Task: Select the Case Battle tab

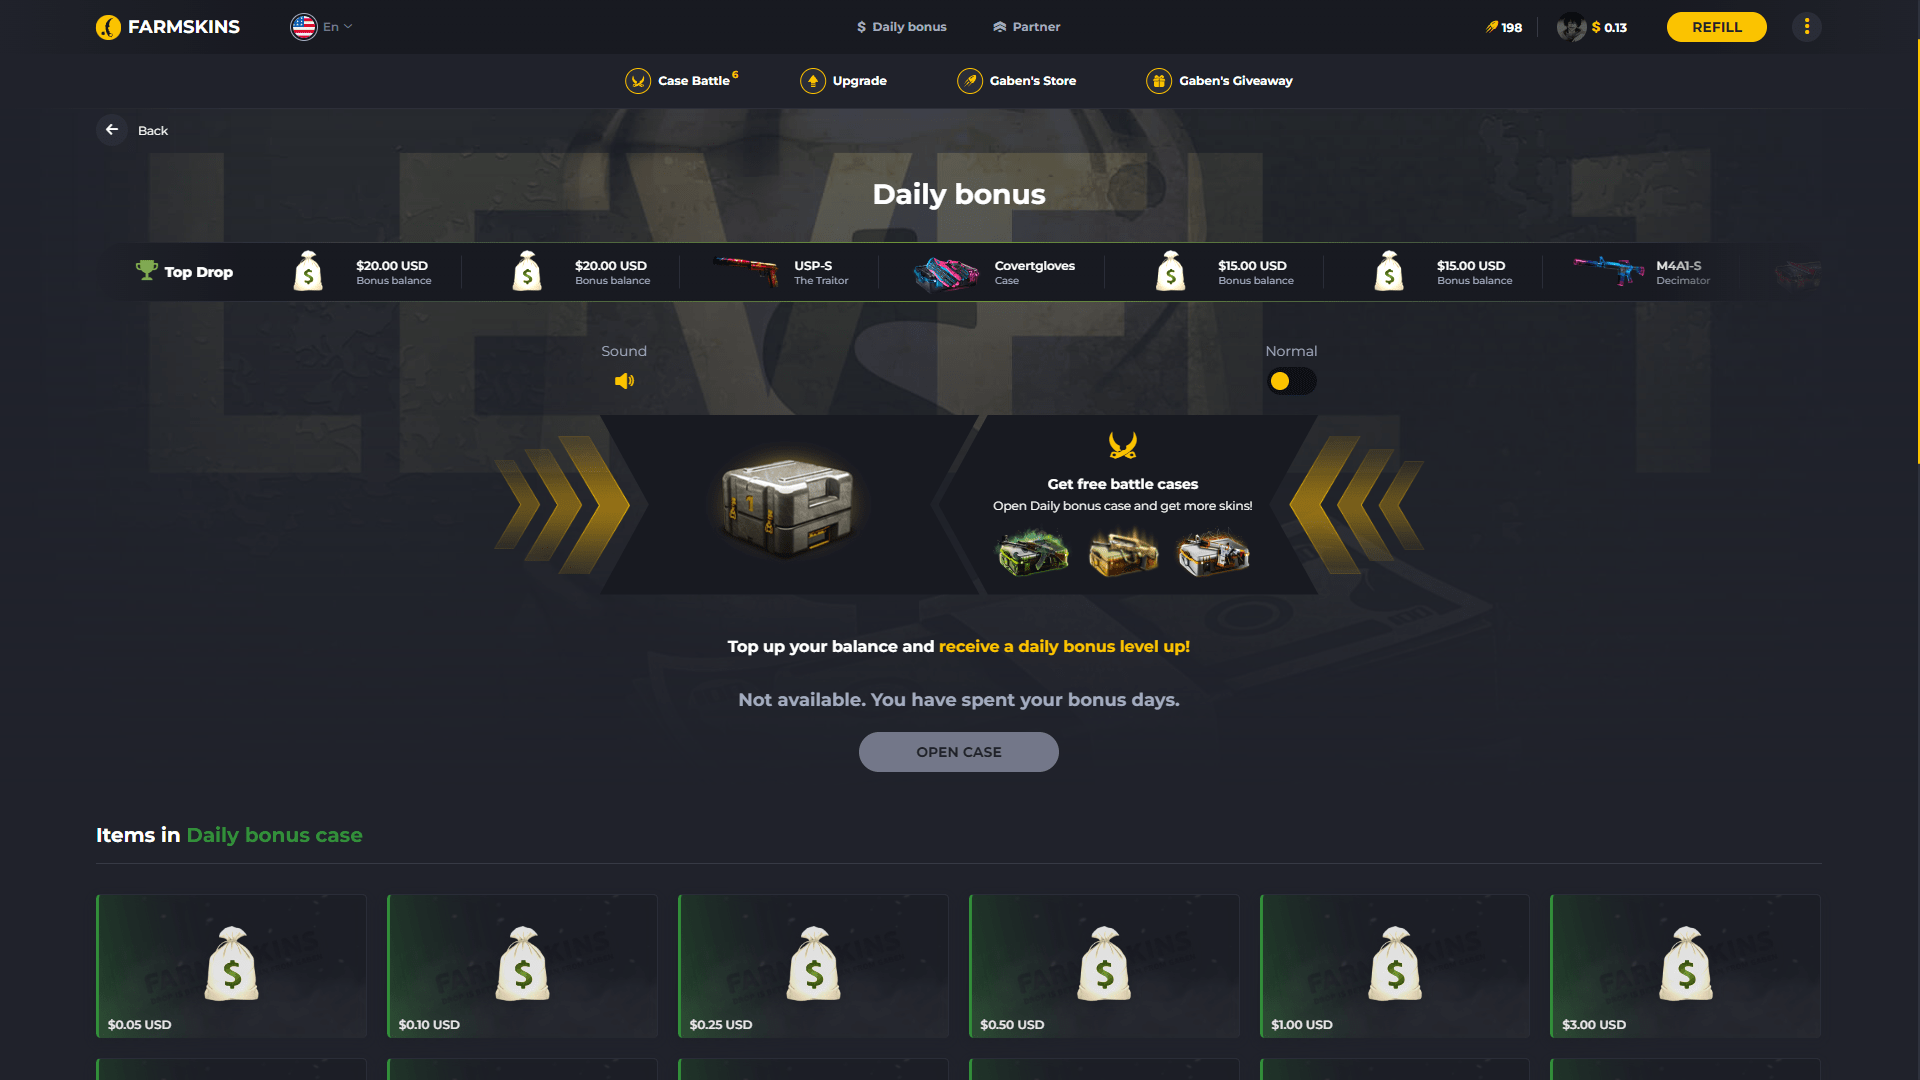Action: click(680, 80)
